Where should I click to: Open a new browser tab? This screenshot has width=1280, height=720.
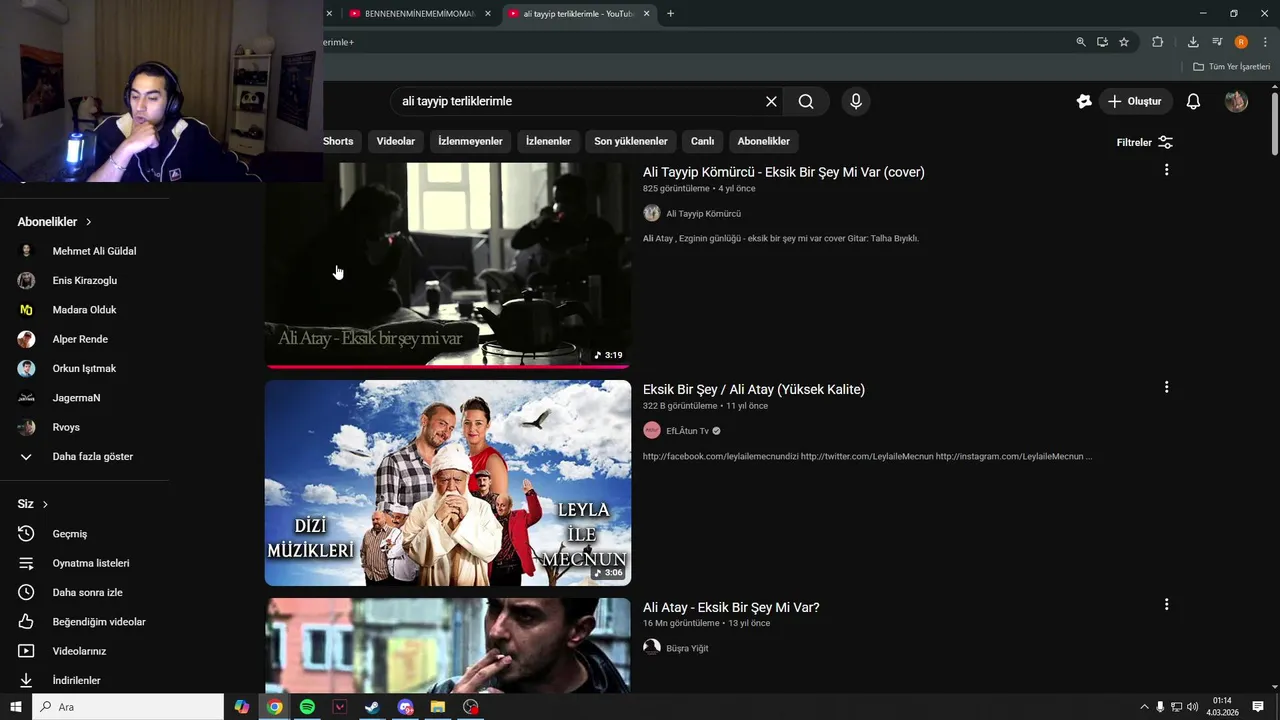[x=670, y=13]
